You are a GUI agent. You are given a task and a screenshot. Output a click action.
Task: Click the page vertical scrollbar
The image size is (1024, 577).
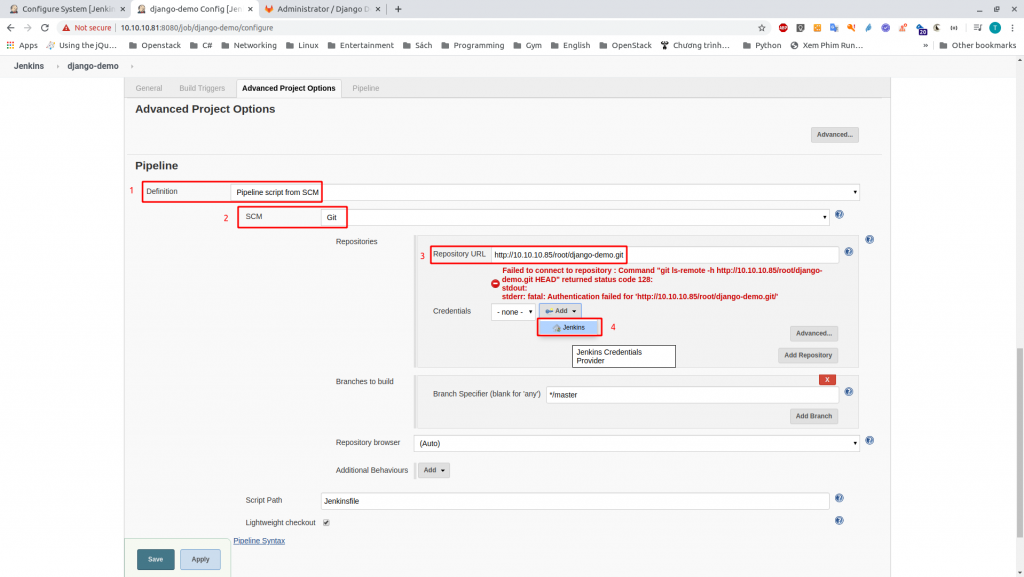tap(1019, 444)
